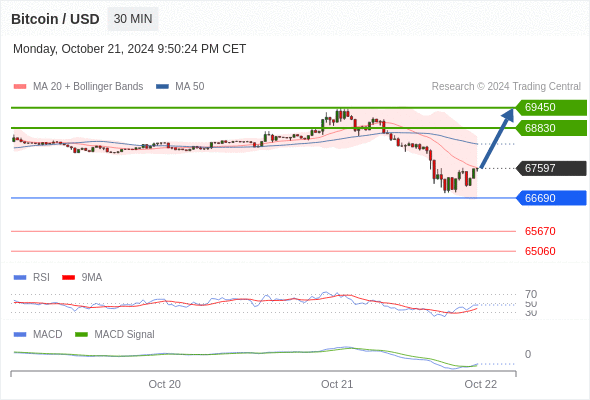590x400 pixels.
Task: Click the 9MA legend label
Action: coord(92,278)
